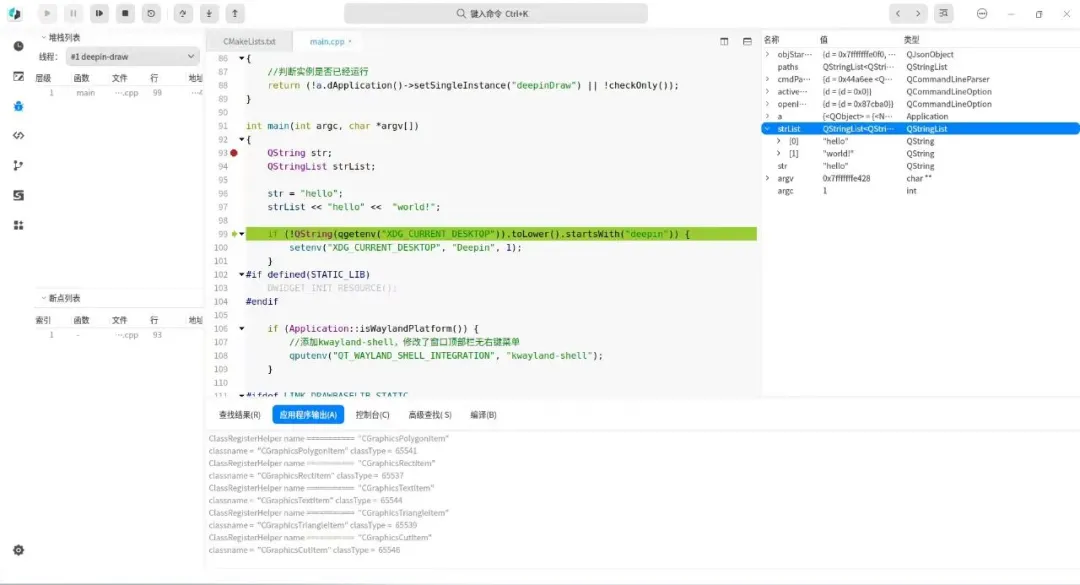Viewport: 1080px width, 585px height.
Task: Switch to the main.cpp tab
Action: (328, 41)
